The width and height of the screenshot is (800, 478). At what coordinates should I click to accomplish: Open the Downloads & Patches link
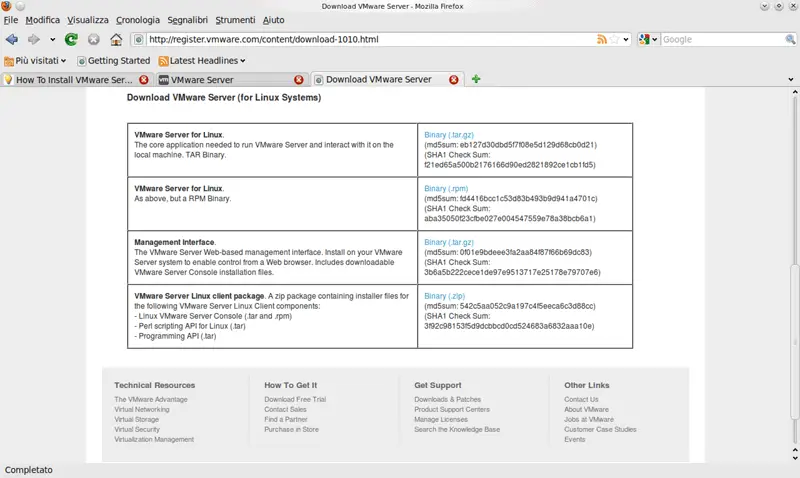[x=447, y=399]
